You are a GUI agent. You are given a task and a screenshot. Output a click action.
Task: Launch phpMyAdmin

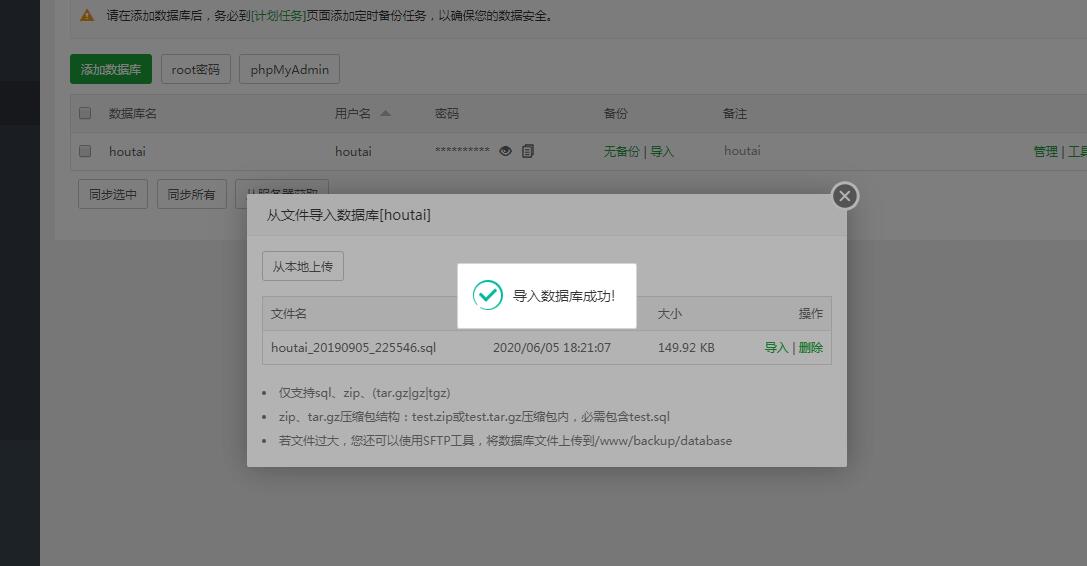(x=289, y=69)
